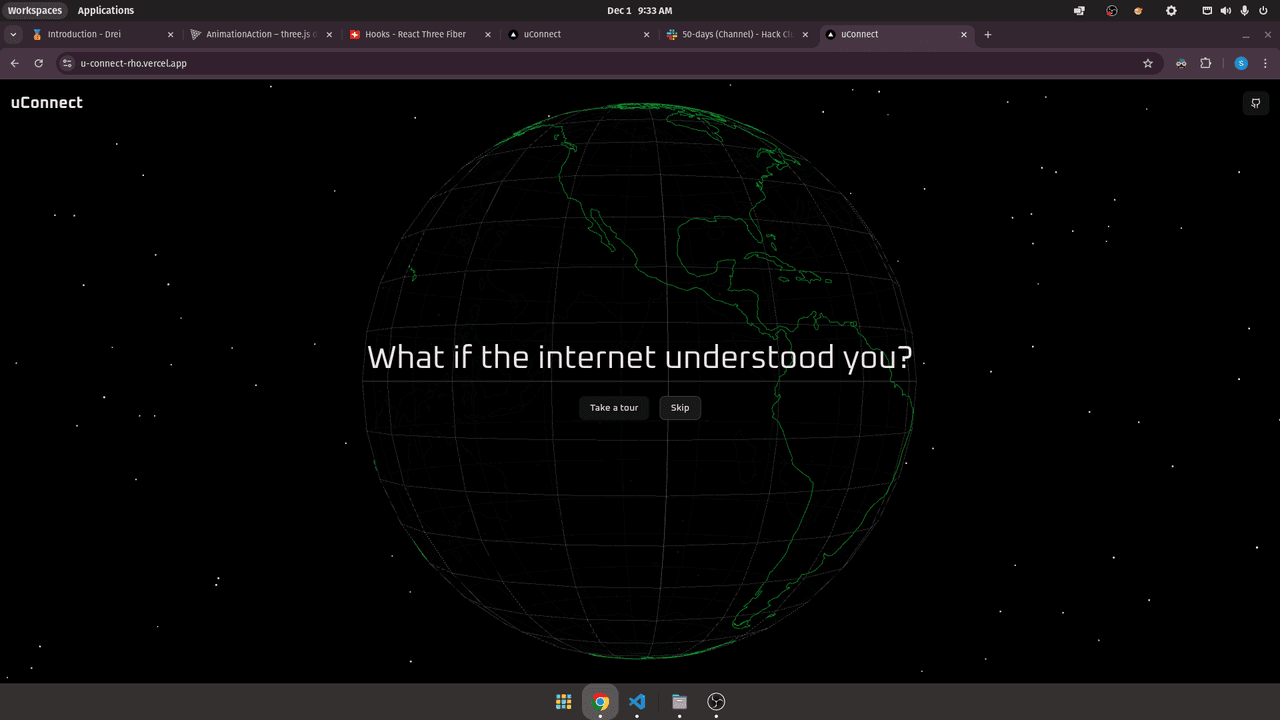Open the Chrome three-dot menu
1280x720 pixels.
(1265, 63)
